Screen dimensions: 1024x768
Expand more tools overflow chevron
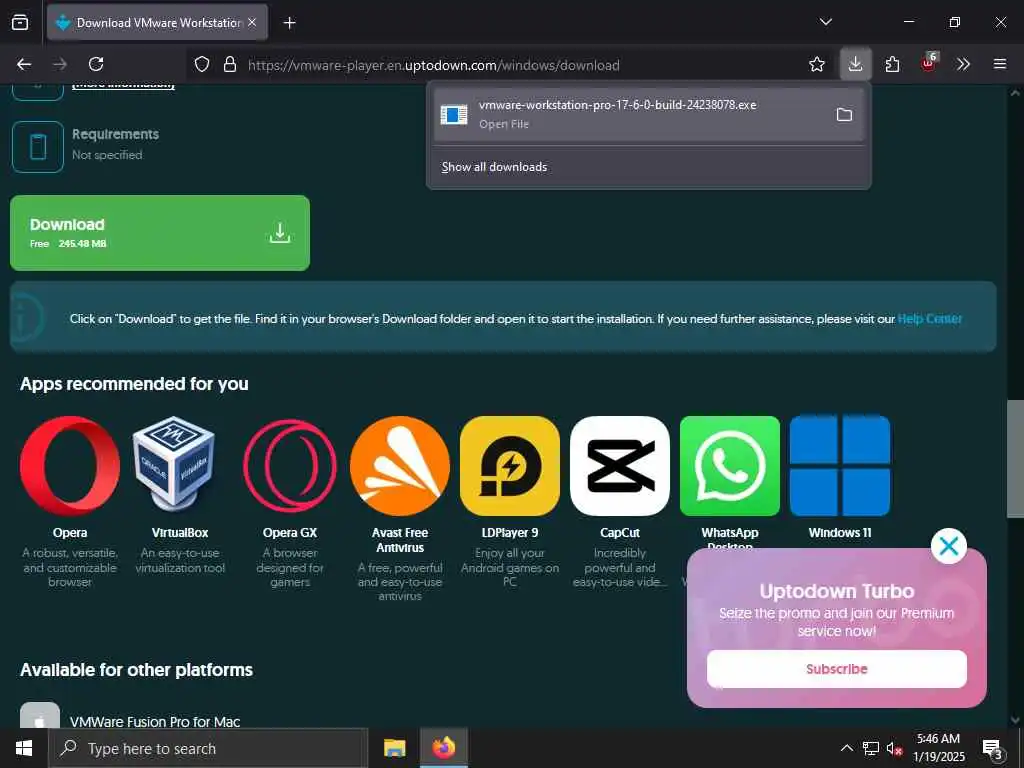(x=963, y=64)
